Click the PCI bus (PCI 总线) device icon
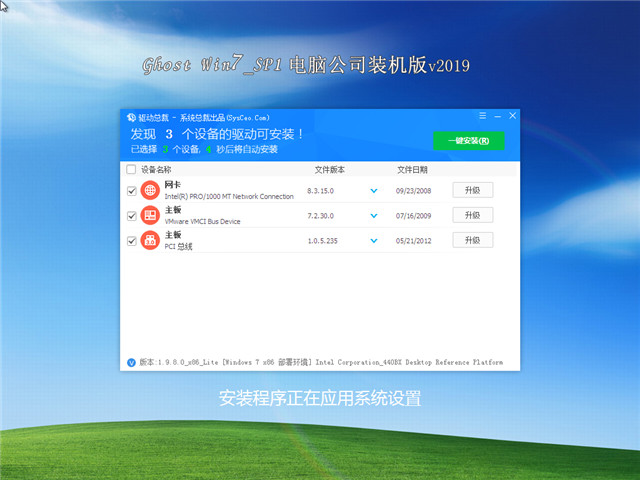 click(150, 240)
